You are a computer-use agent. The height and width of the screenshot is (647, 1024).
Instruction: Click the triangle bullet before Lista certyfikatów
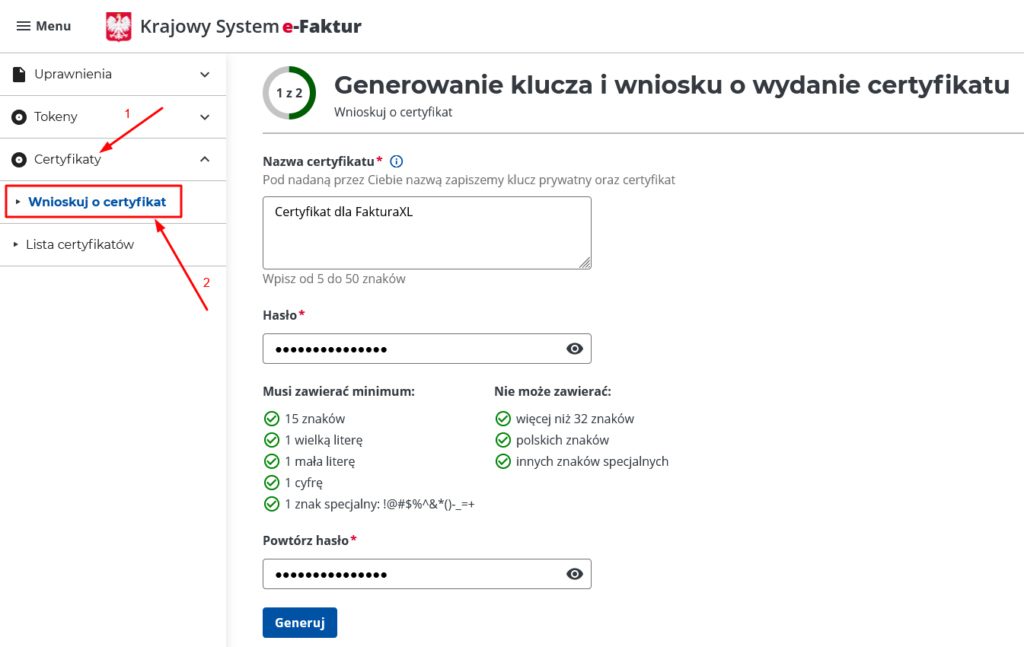tap(16, 244)
